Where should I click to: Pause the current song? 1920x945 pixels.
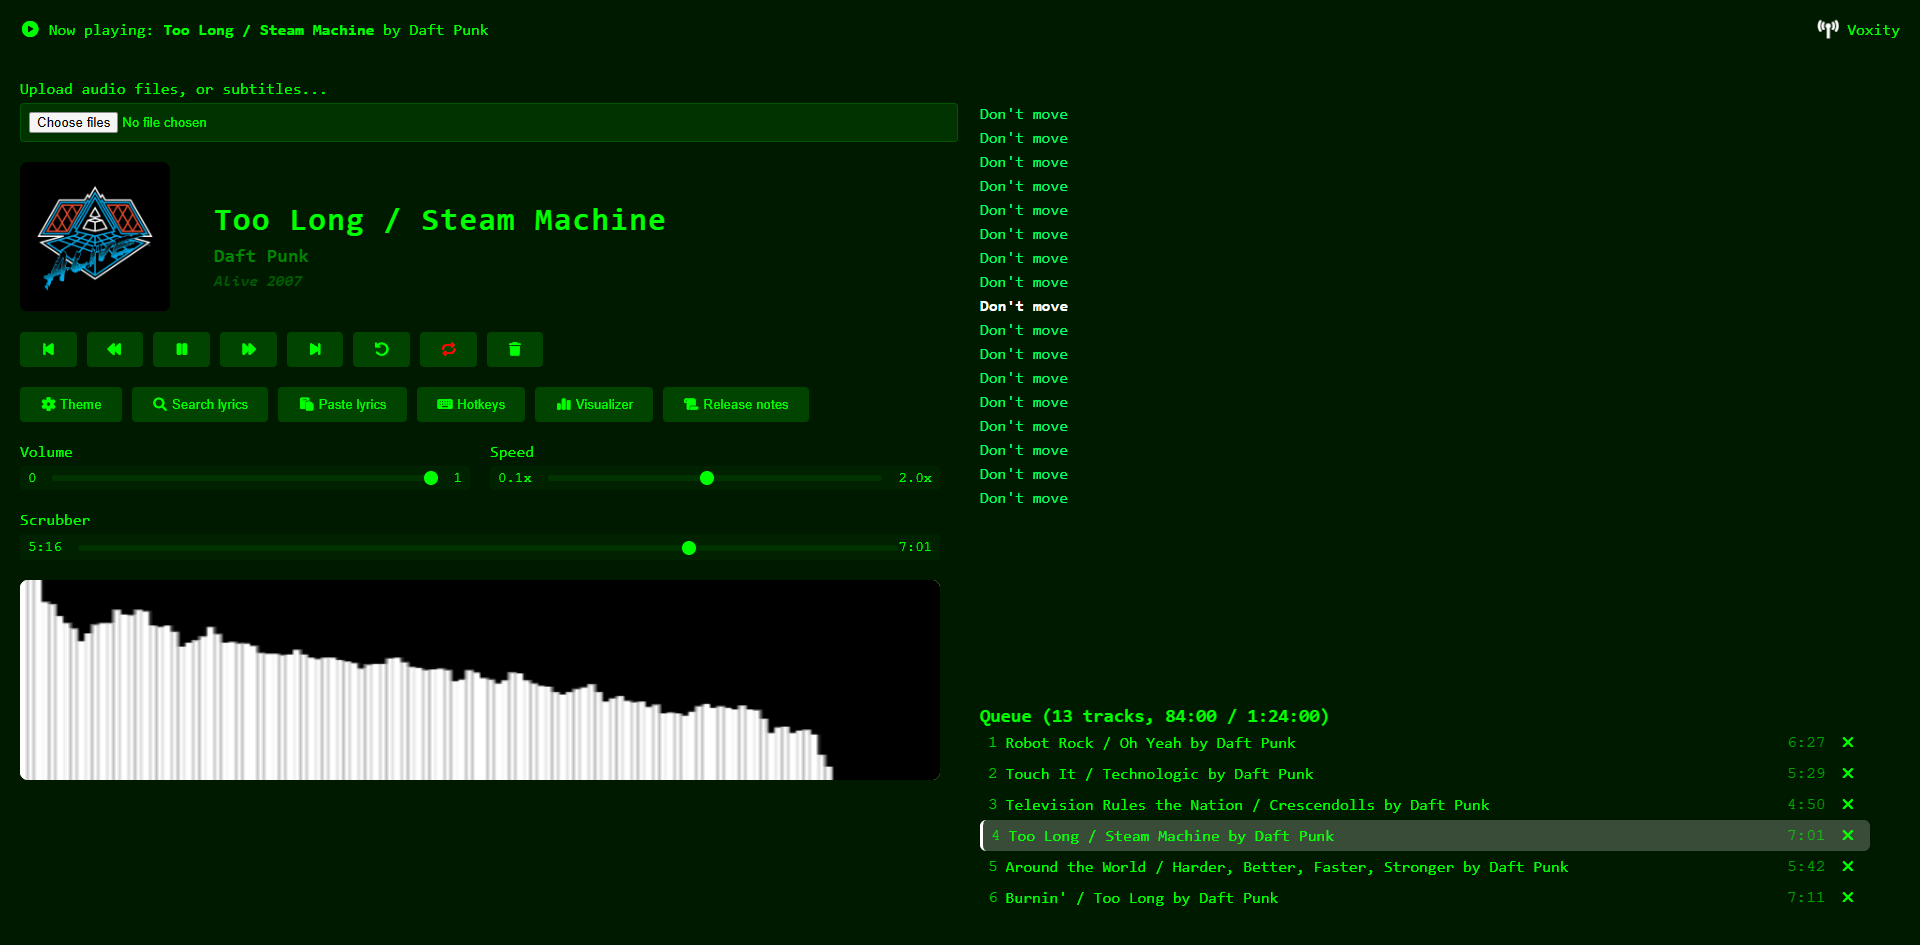(x=182, y=349)
